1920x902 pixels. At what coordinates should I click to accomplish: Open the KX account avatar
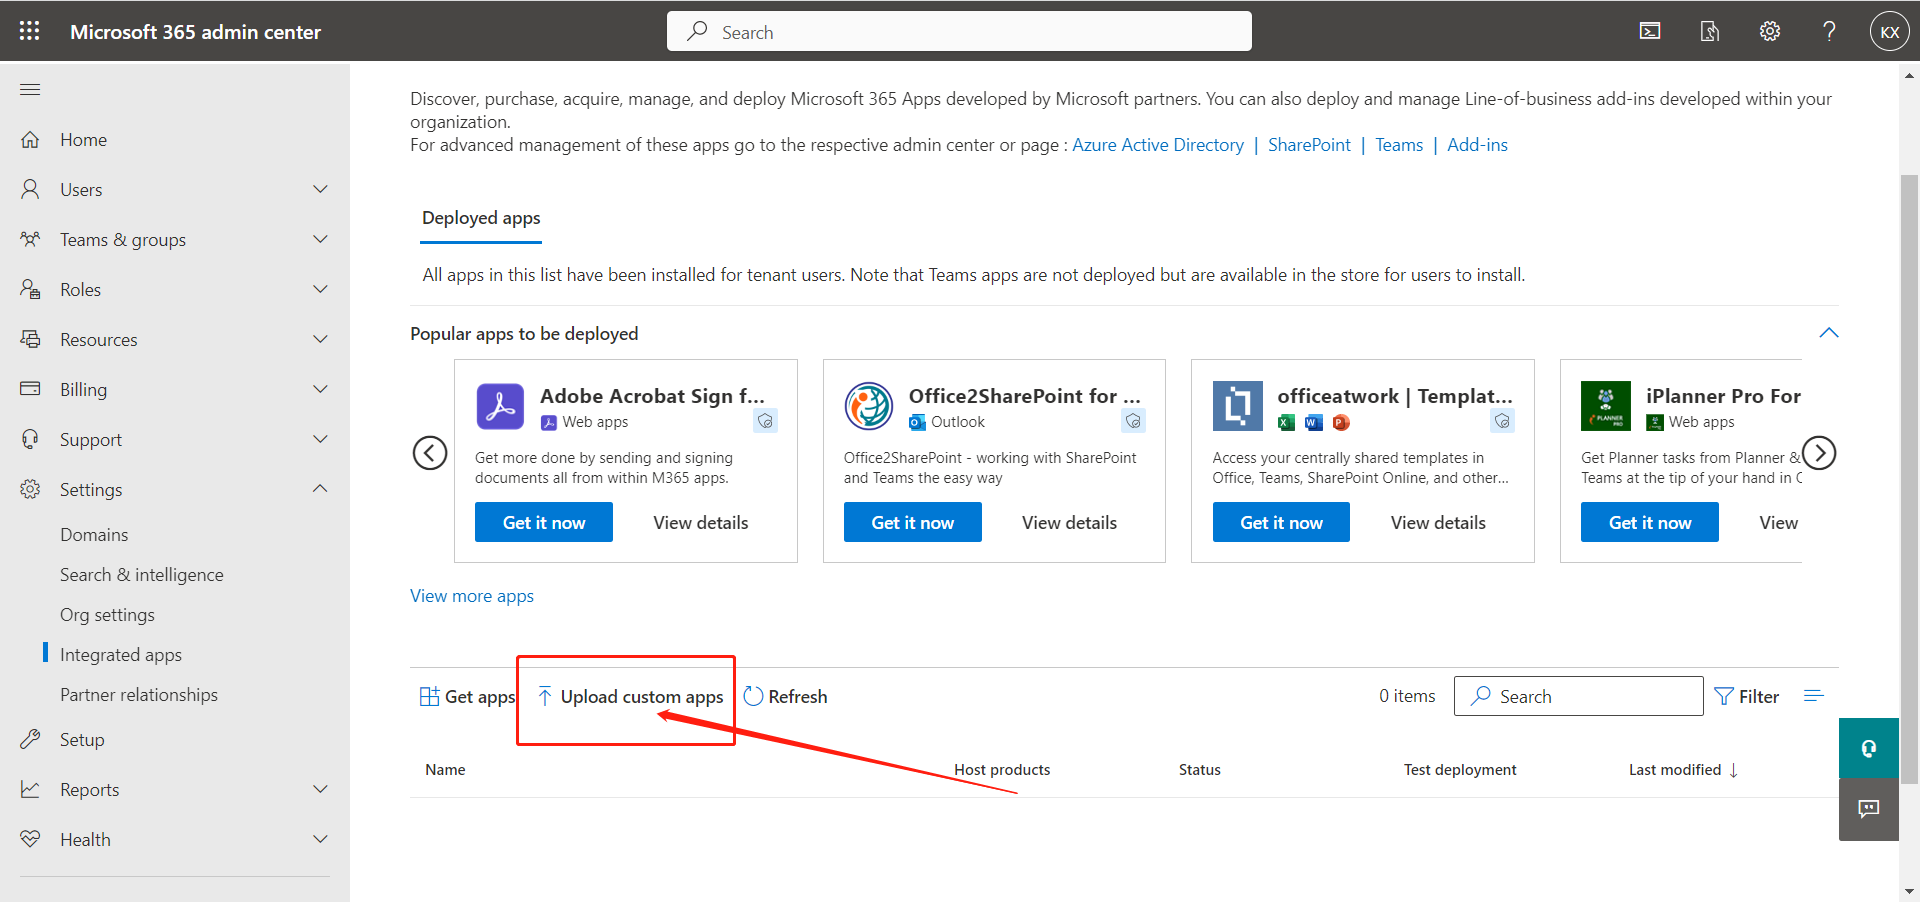(x=1889, y=32)
